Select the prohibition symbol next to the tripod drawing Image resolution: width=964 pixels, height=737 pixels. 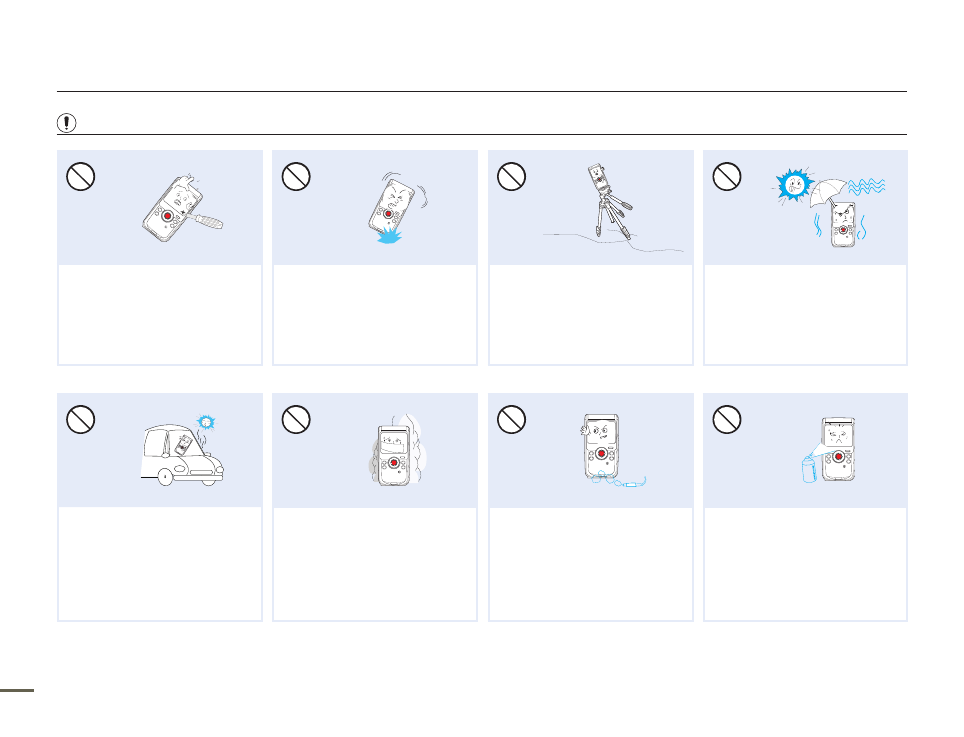pos(512,176)
